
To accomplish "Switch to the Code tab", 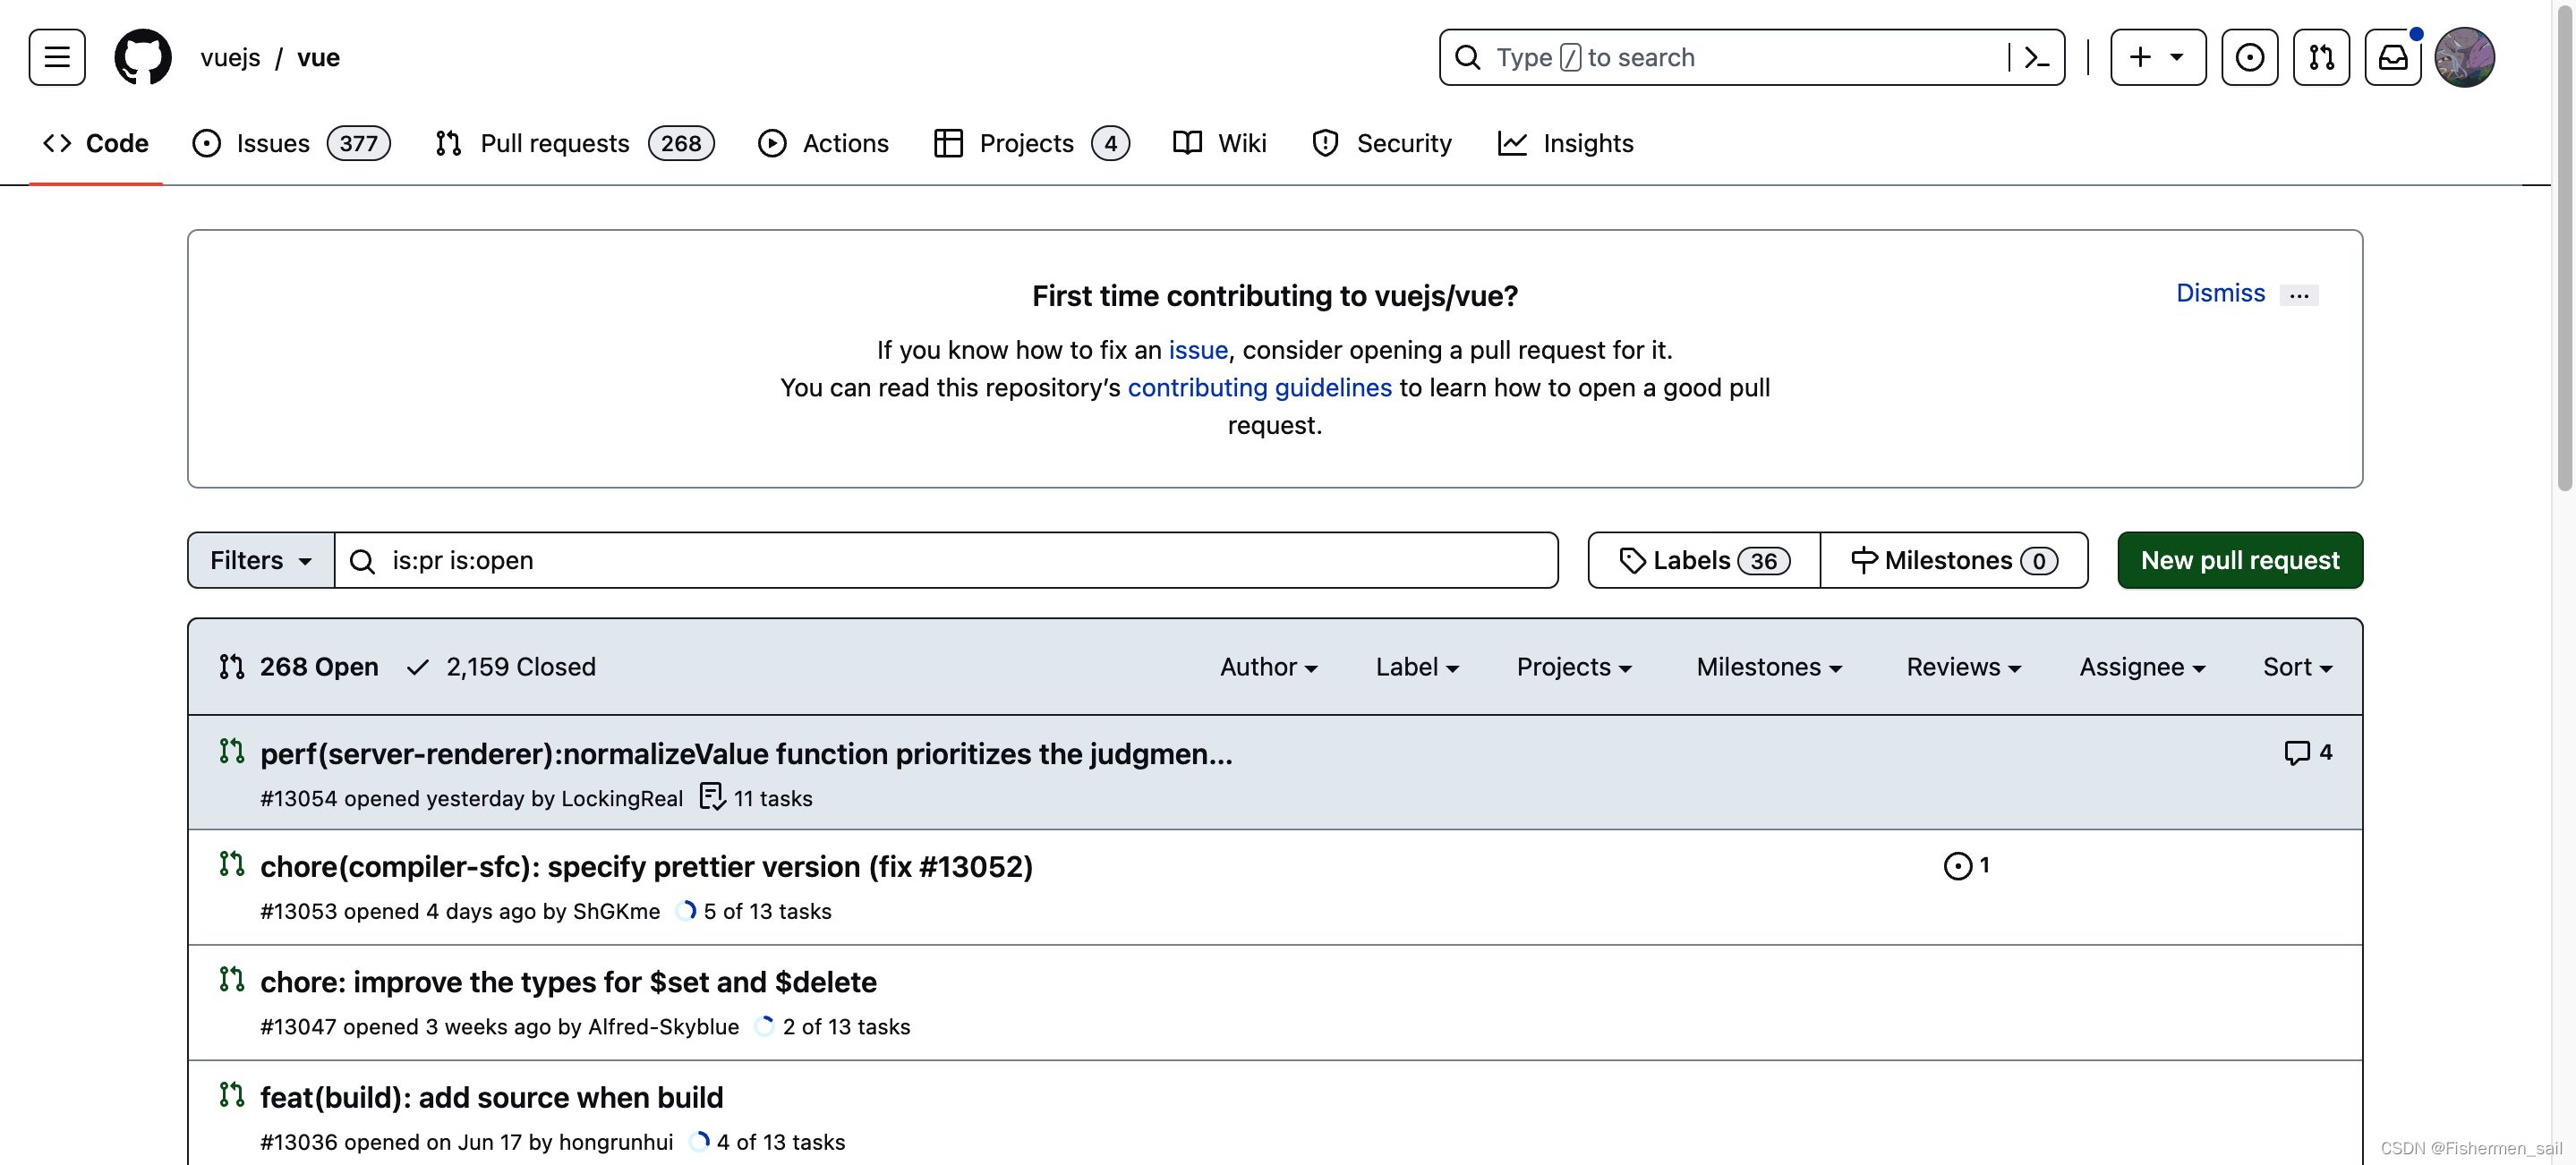I will (x=96, y=143).
